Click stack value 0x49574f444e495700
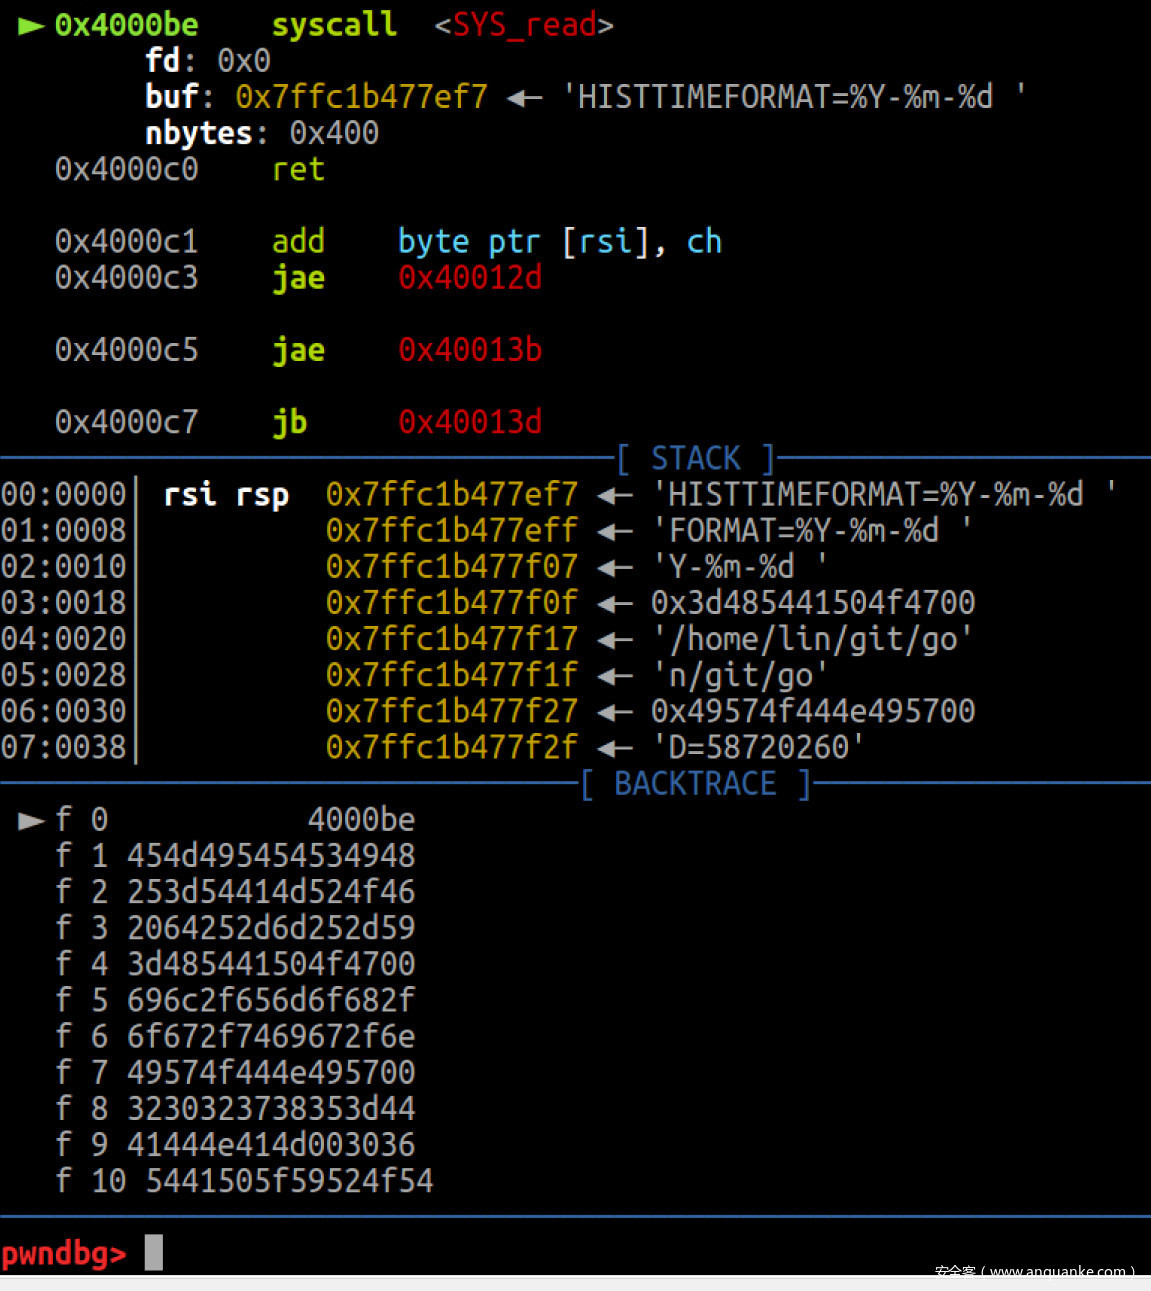 [813, 712]
